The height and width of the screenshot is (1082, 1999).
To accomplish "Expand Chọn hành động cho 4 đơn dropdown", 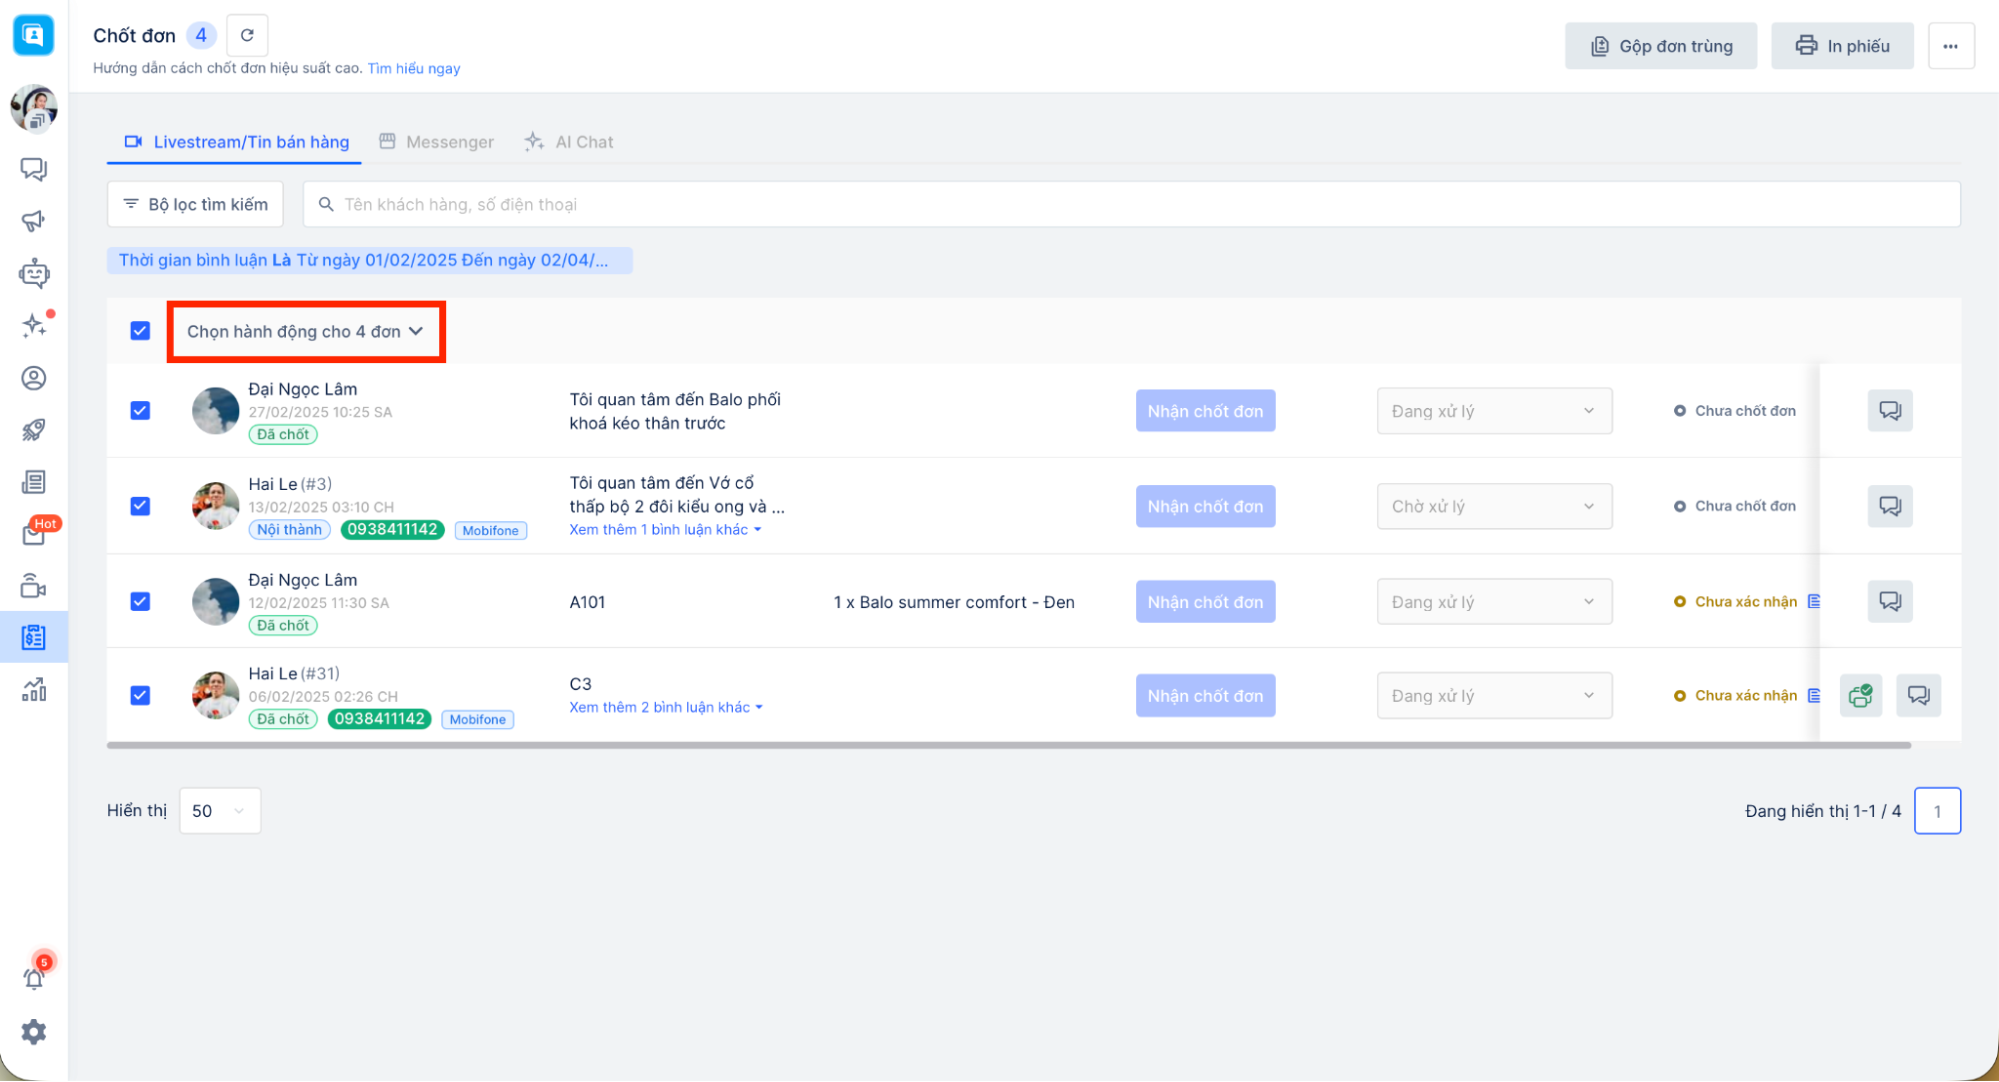I will point(305,331).
